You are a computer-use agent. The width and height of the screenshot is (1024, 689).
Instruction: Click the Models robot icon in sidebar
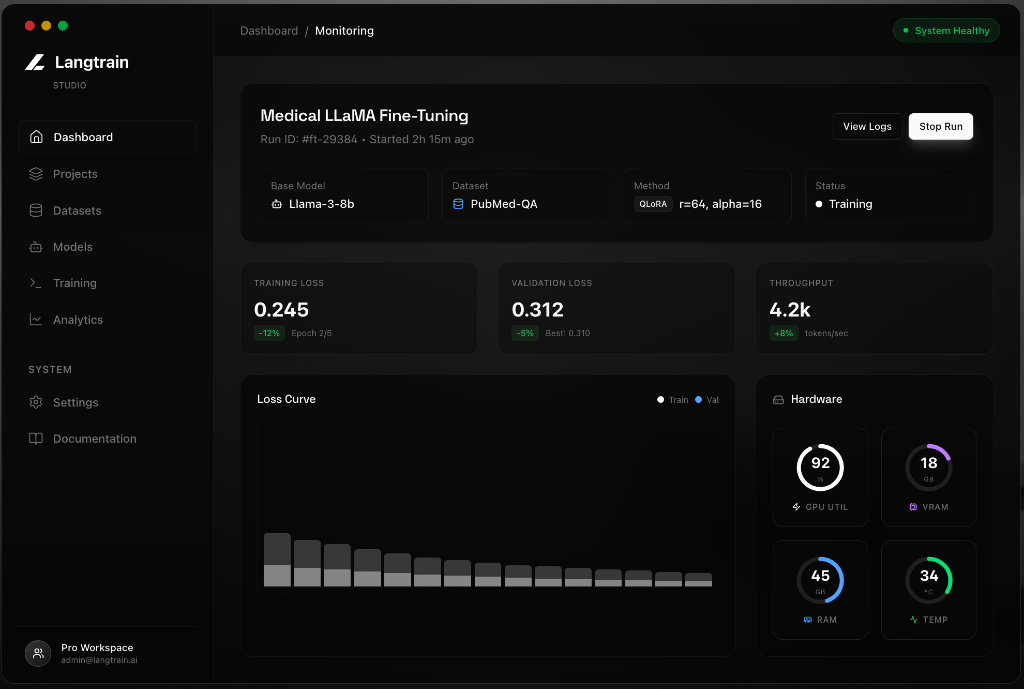pyautogui.click(x=36, y=247)
